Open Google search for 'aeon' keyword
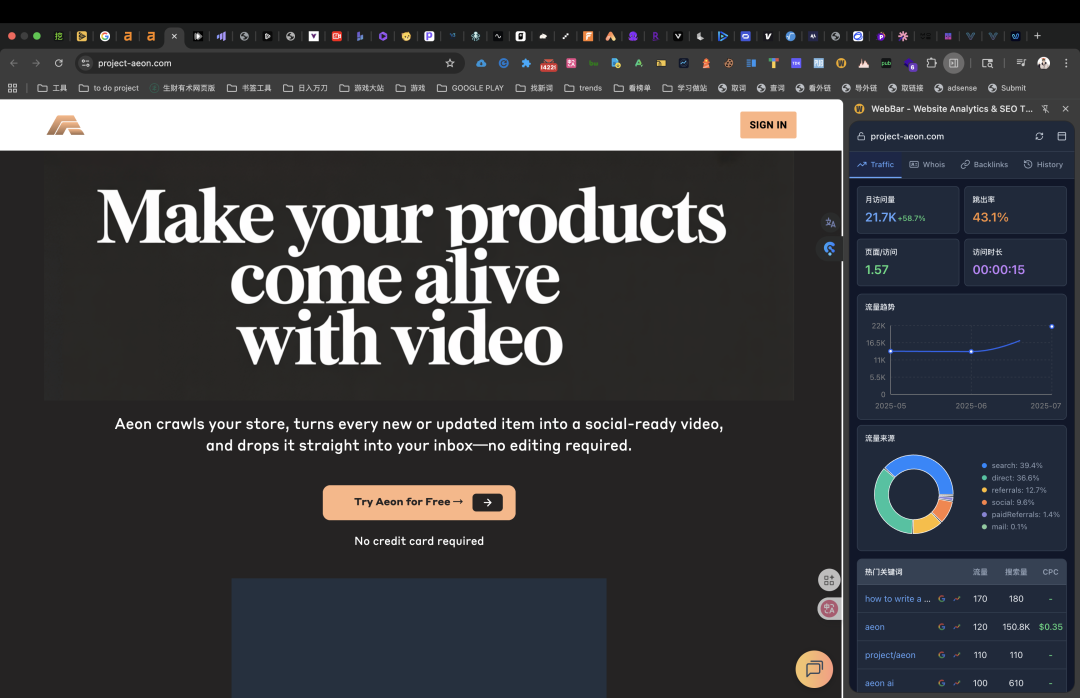This screenshot has width=1080, height=698. (942, 627)
